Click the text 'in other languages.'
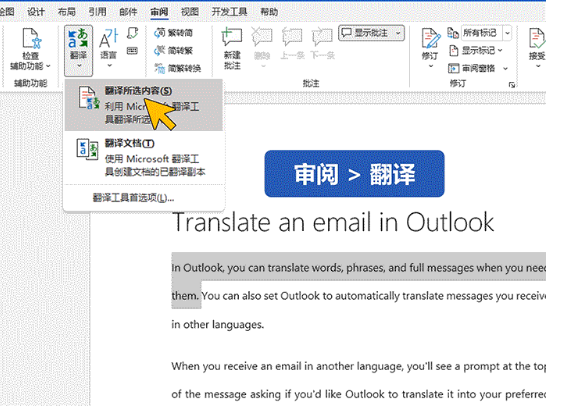This screenshot has height=407, width=567. (218, 325)
